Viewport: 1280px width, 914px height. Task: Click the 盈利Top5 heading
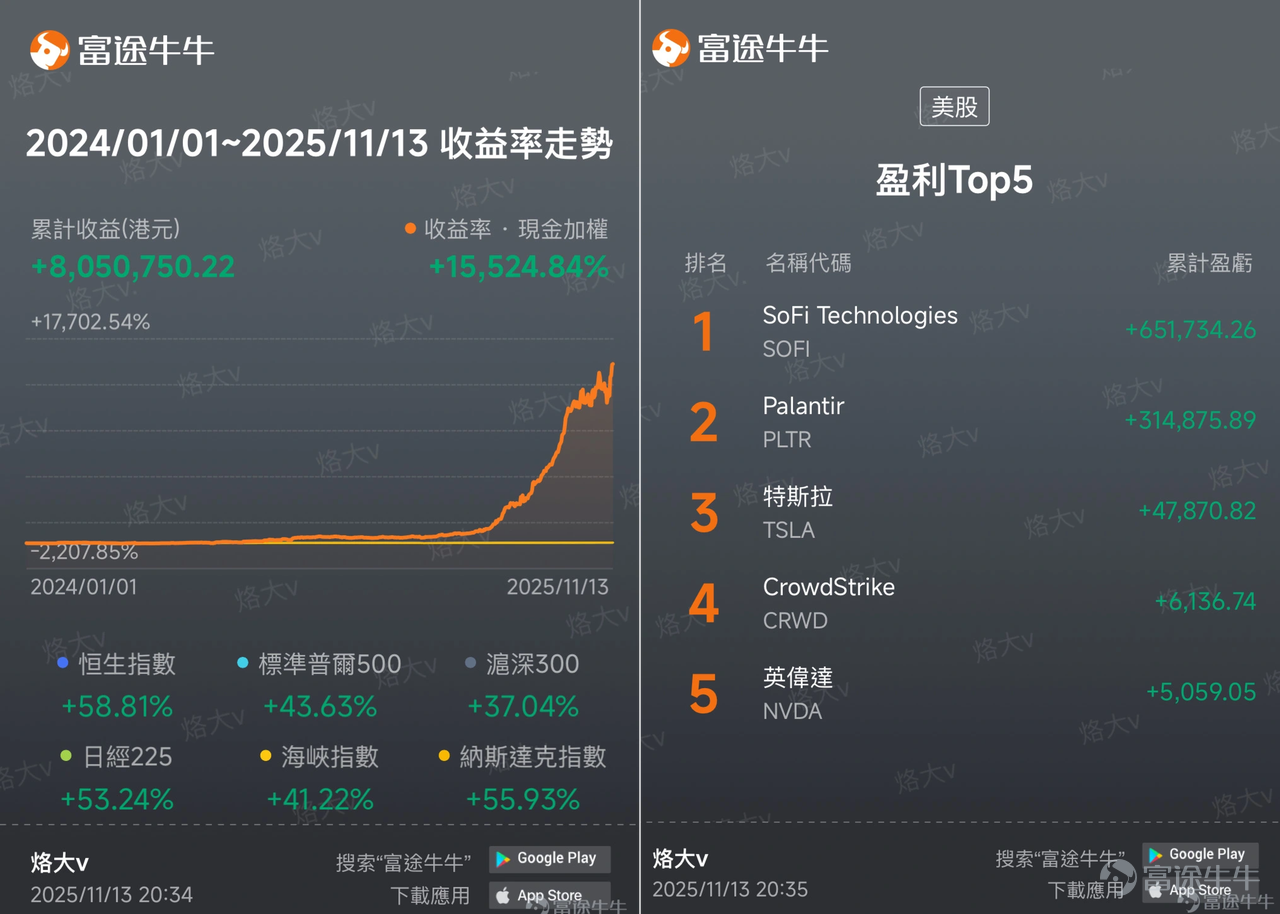(954, 180)
